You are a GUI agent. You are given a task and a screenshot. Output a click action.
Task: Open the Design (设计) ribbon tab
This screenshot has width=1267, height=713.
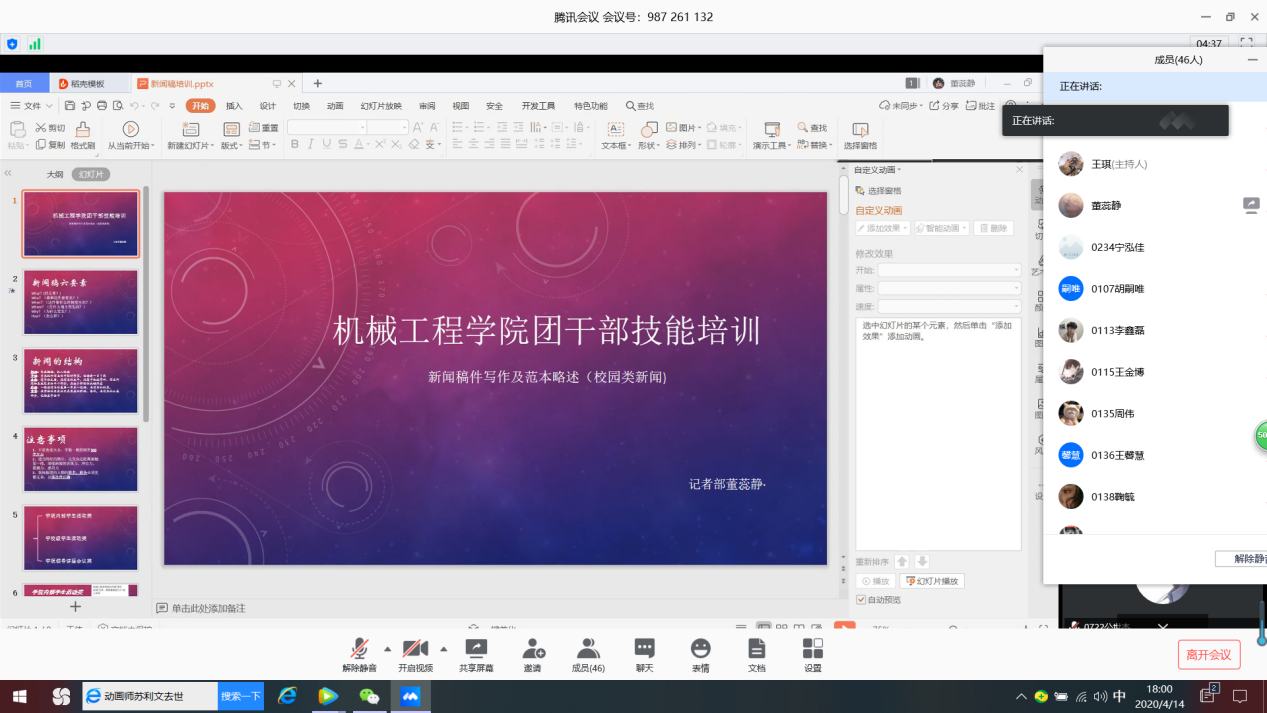[x=268, y=106]
